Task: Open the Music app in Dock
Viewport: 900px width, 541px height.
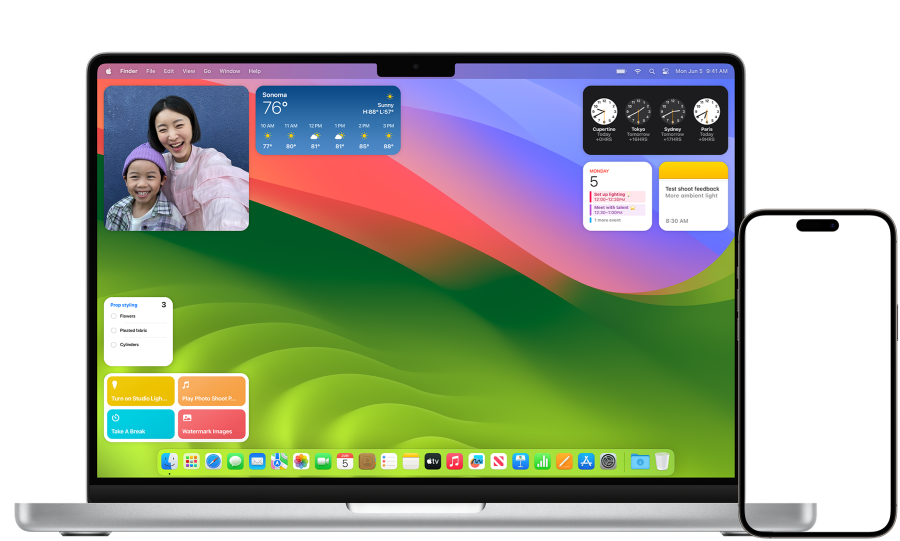Action: [455, 461]
